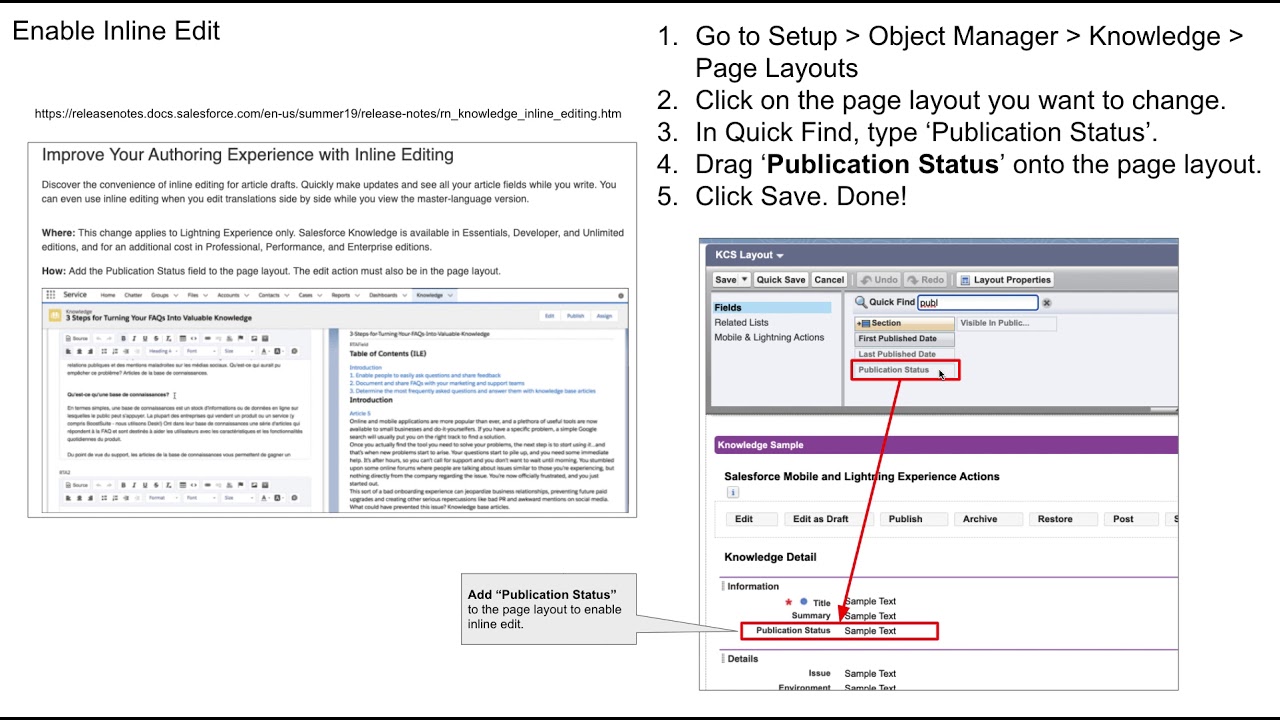Click the info icon under Lightning Experience Actions
This screenshot has height=720, width=1280.
coord(732,492)
